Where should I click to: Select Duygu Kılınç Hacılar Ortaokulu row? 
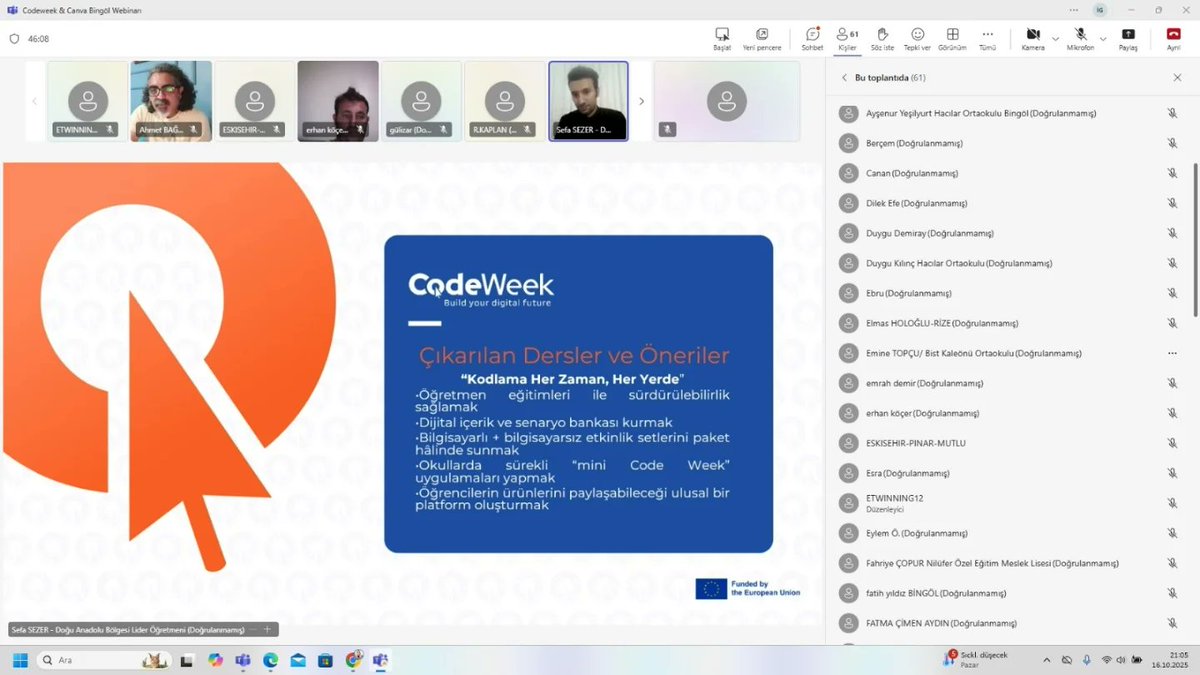[x=1010, y=263]
